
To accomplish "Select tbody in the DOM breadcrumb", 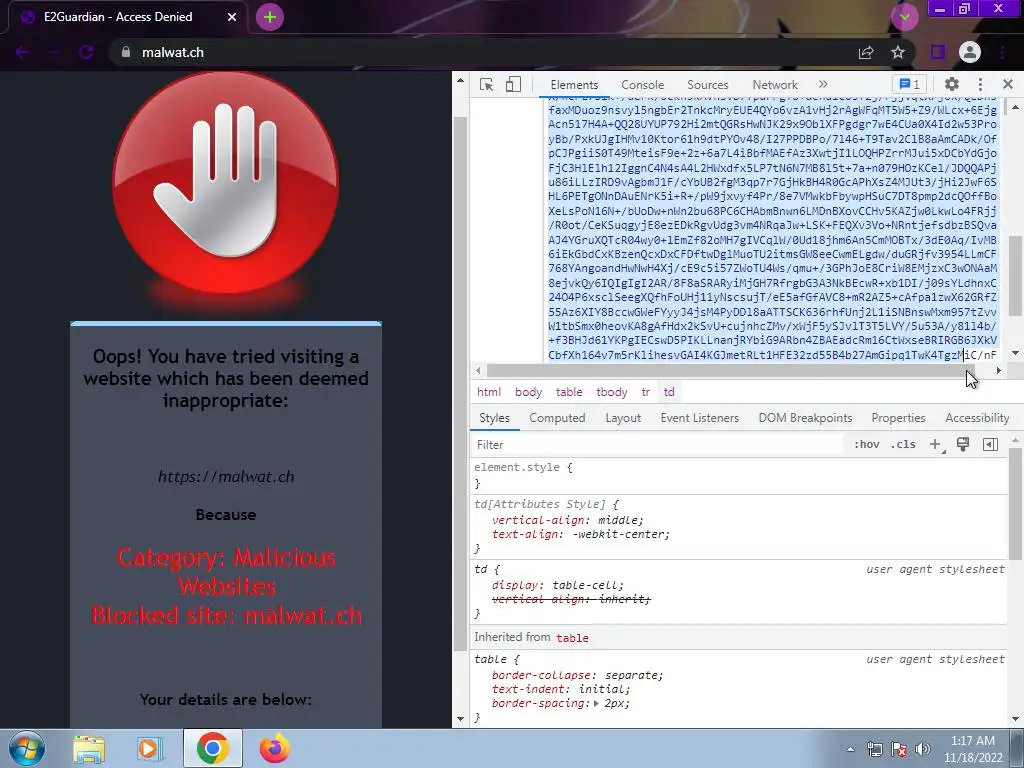I will click(x=611, y=392).
